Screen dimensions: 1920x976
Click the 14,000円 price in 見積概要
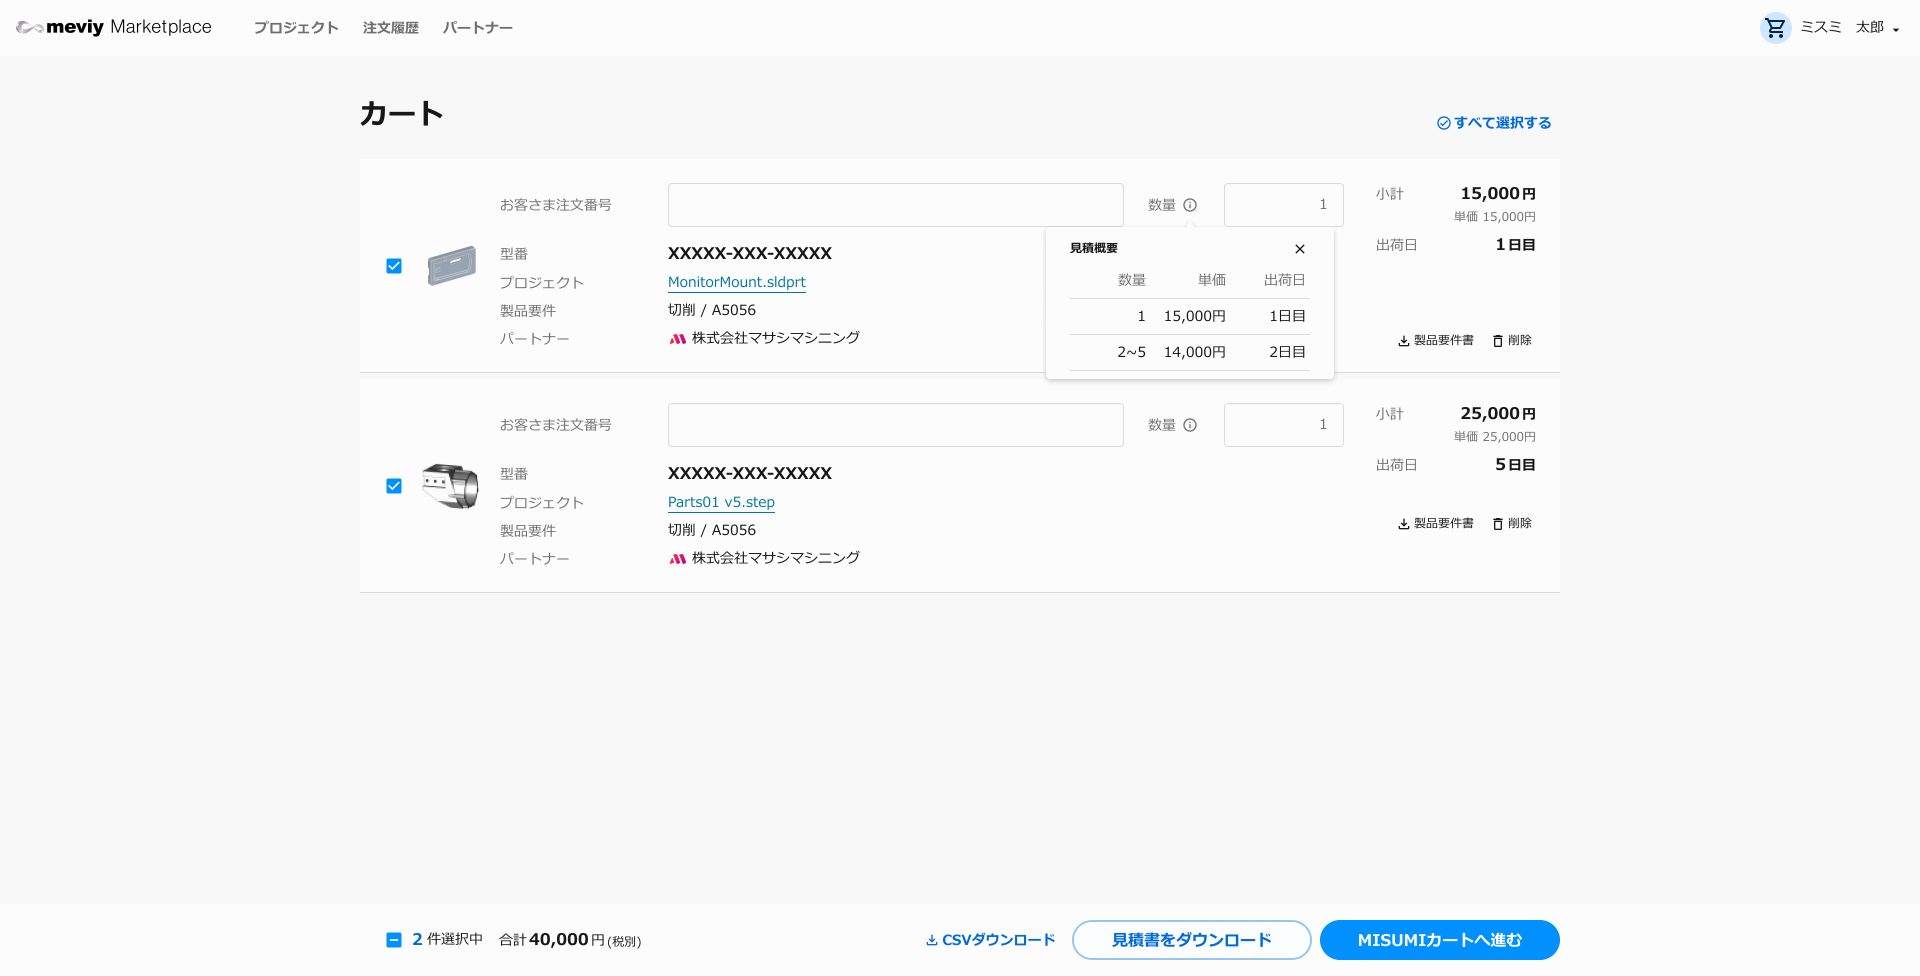(1194, 352)
